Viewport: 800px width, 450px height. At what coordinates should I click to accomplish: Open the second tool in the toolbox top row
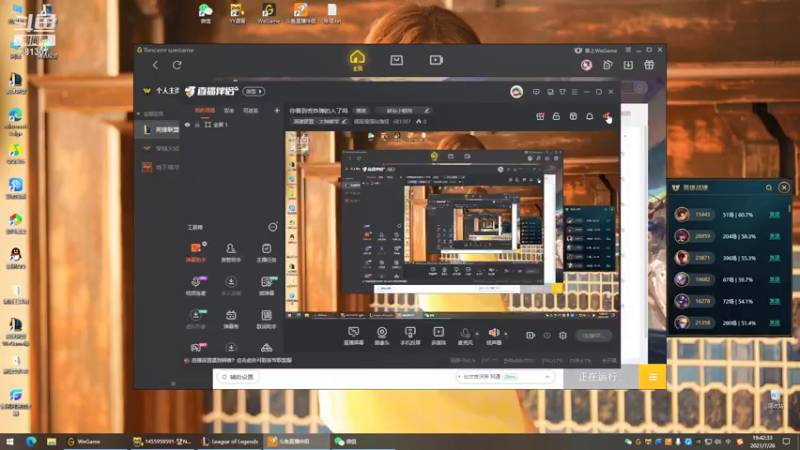(x=231, y=253)
